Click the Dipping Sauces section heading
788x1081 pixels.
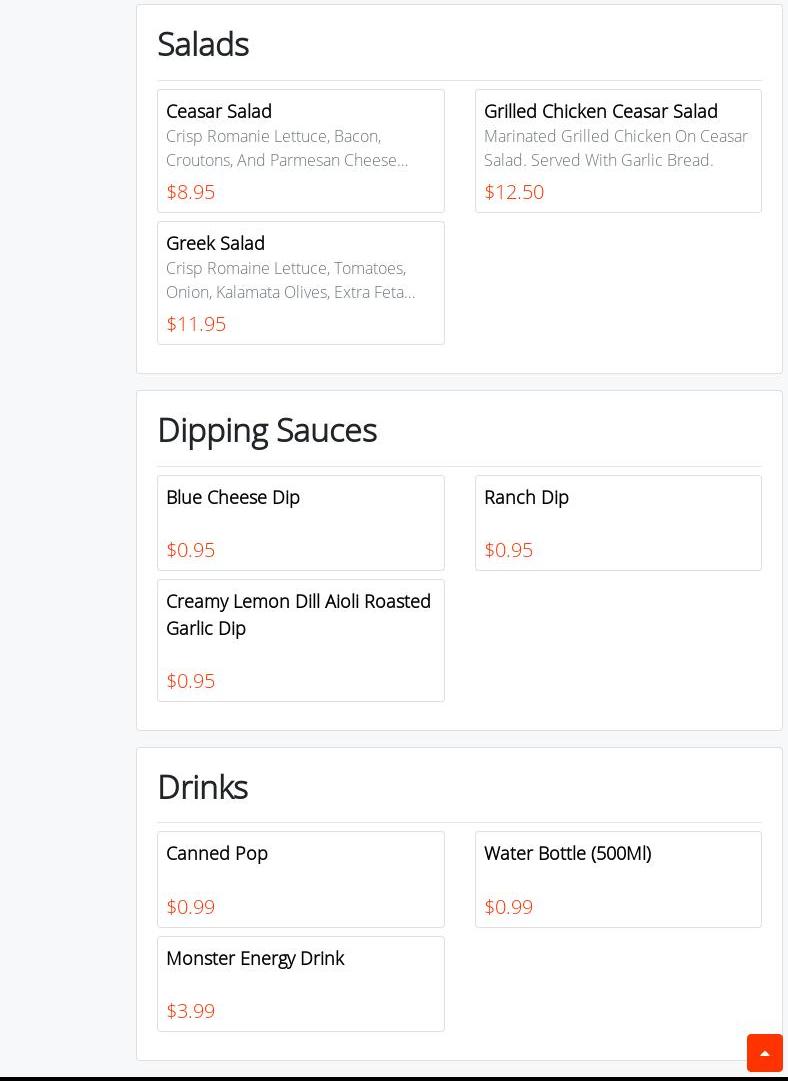click(267, 430)
